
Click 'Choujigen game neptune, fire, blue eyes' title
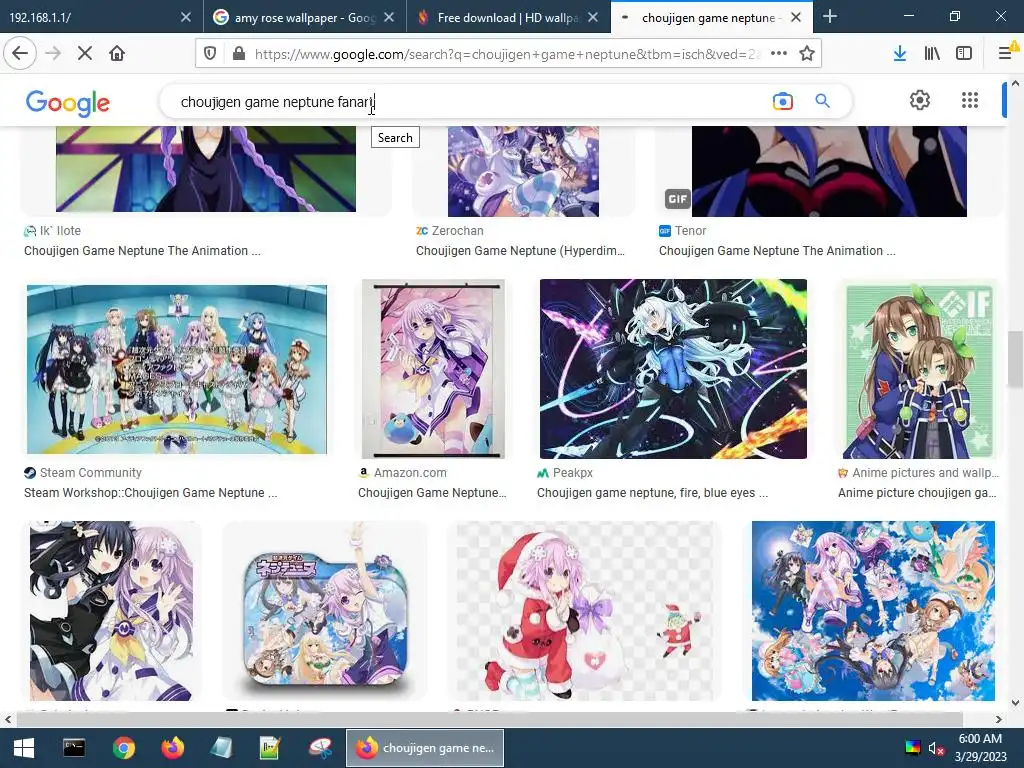coord(652,493)
